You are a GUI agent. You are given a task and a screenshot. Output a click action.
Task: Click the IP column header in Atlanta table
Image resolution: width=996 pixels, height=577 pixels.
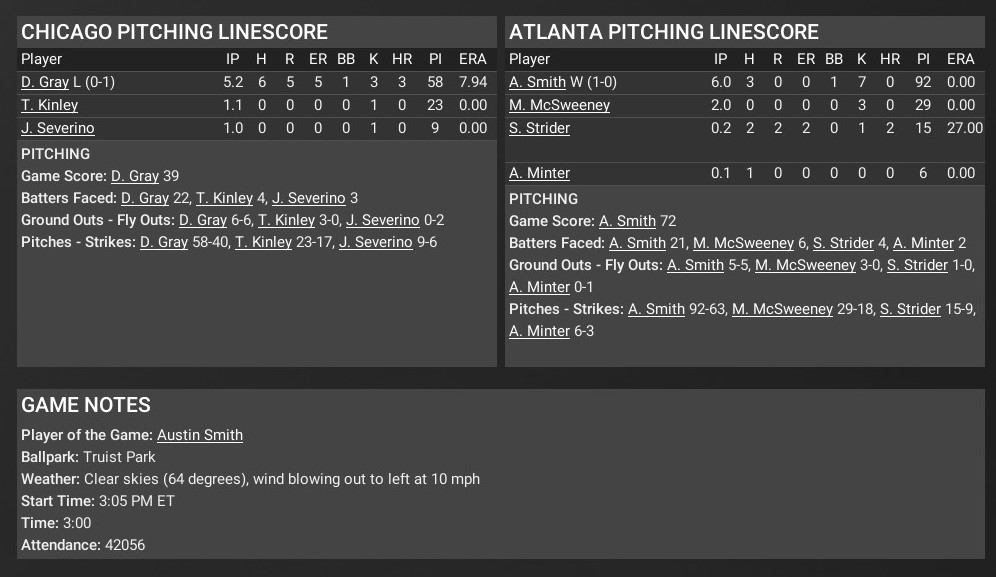(x=720, y=59)
